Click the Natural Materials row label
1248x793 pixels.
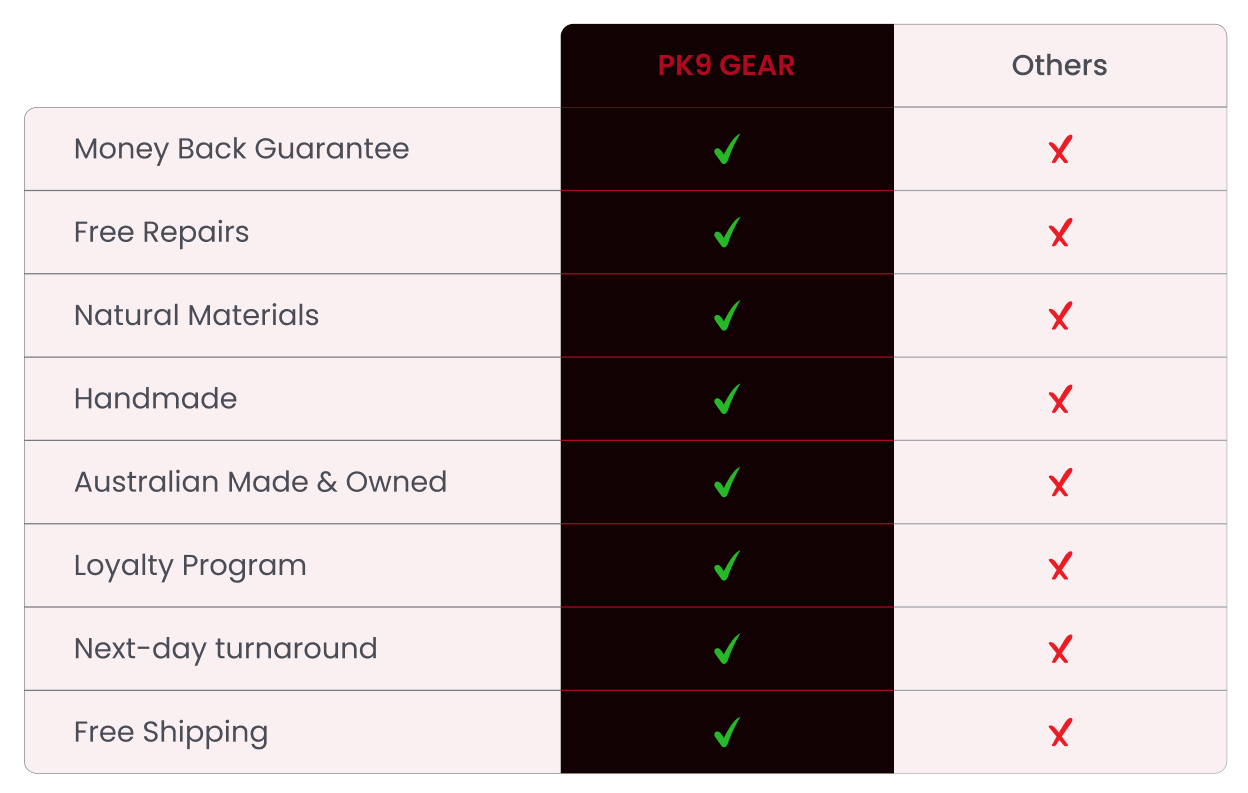coord(196,316)
